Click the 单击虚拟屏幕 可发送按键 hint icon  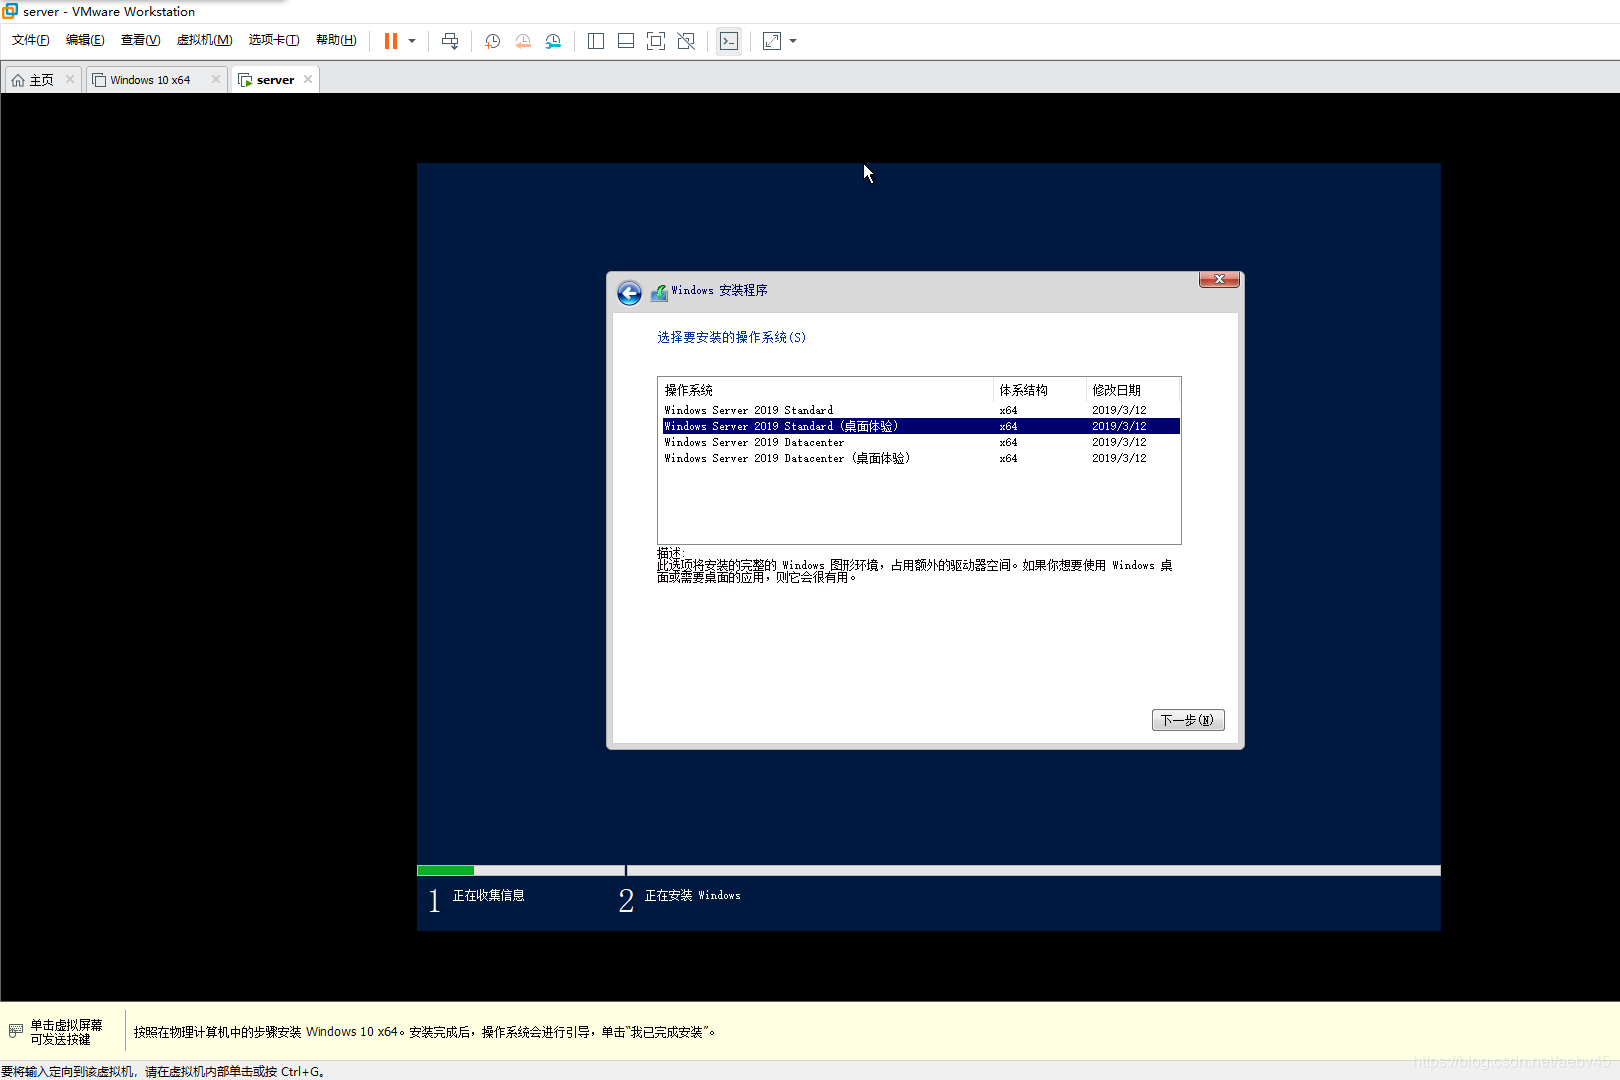pyautogui.click(x=15, y=1031)
